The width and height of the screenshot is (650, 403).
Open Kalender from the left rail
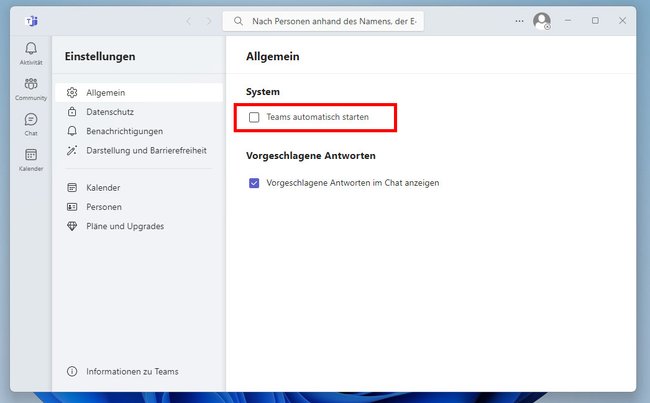click(x=31, y=160)
